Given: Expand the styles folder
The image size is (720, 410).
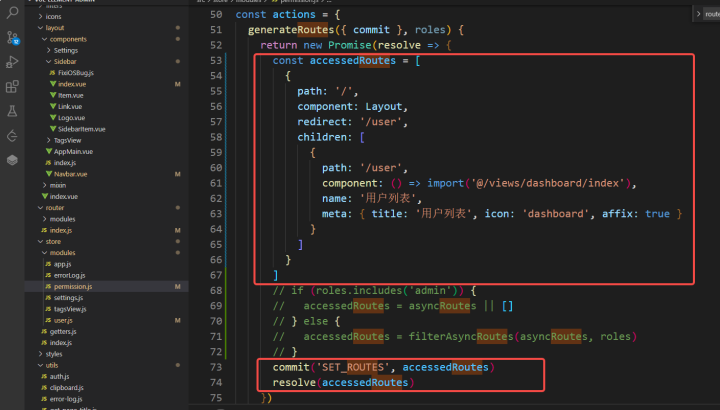Looking at the screenshot, I should coord(54,354).
